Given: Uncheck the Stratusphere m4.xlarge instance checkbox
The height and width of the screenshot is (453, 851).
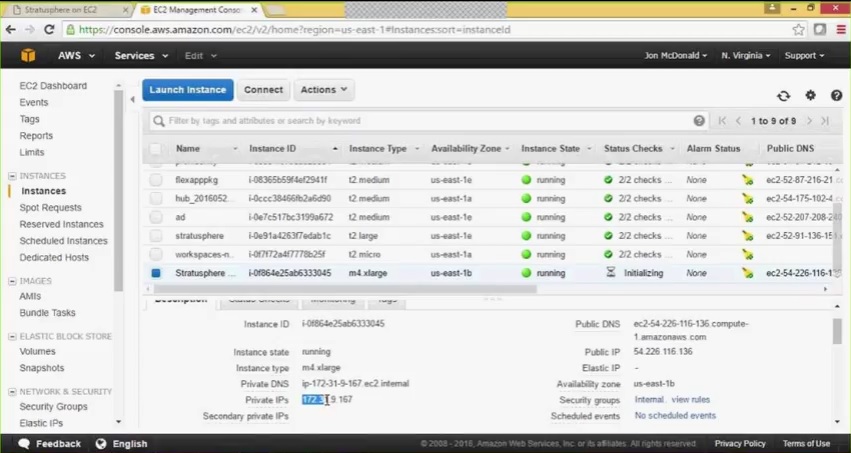Looking at the screenshot, I should click(156, 273).
